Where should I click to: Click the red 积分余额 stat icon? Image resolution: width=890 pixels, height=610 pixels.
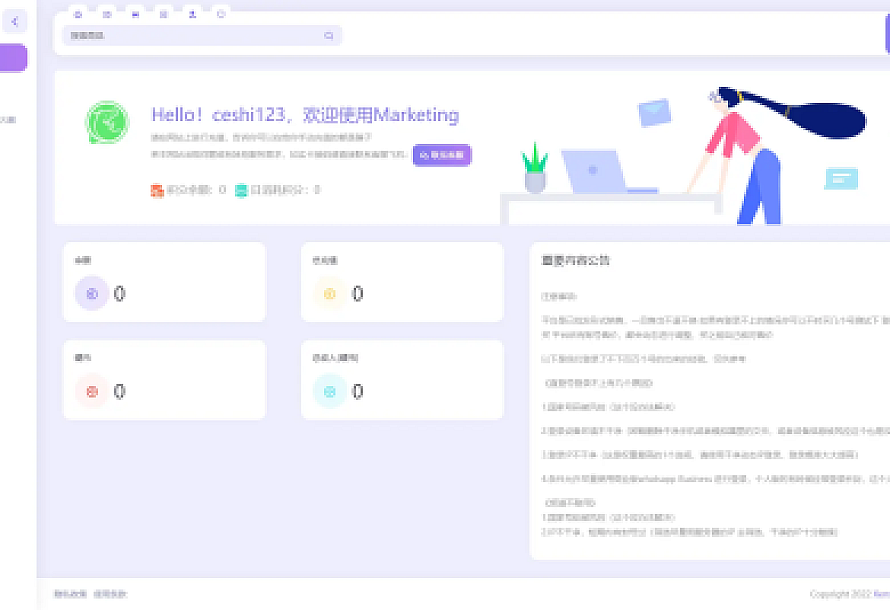tap(156, 190)
